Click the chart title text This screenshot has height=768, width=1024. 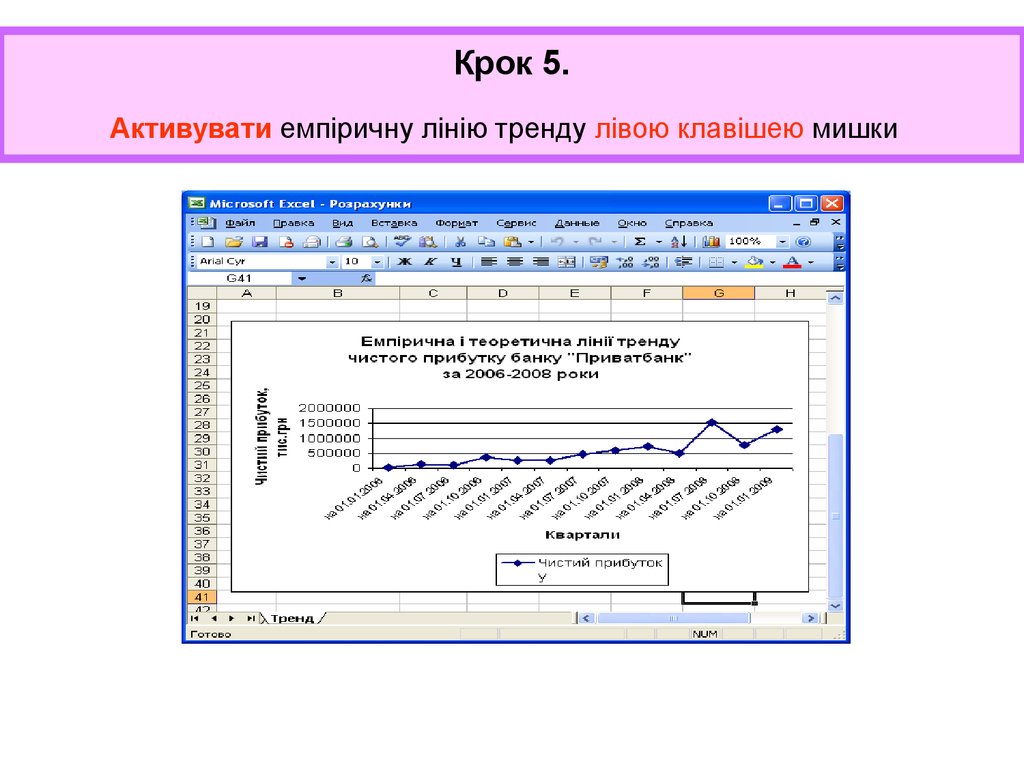[x=520, y=357]
